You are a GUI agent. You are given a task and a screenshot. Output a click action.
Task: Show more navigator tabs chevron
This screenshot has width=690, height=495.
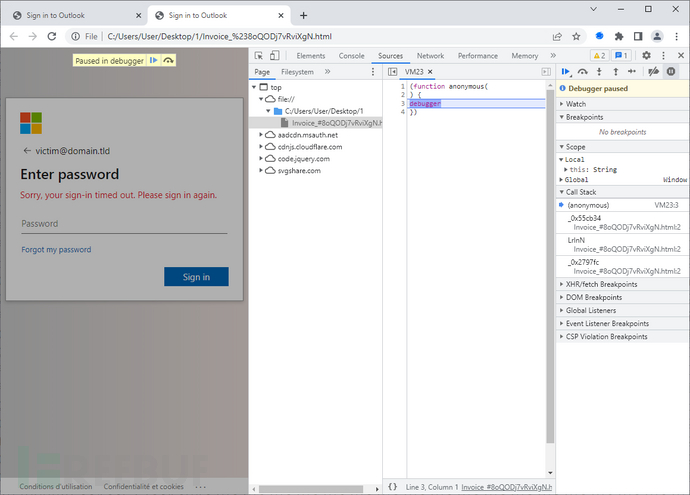[327, 72]
